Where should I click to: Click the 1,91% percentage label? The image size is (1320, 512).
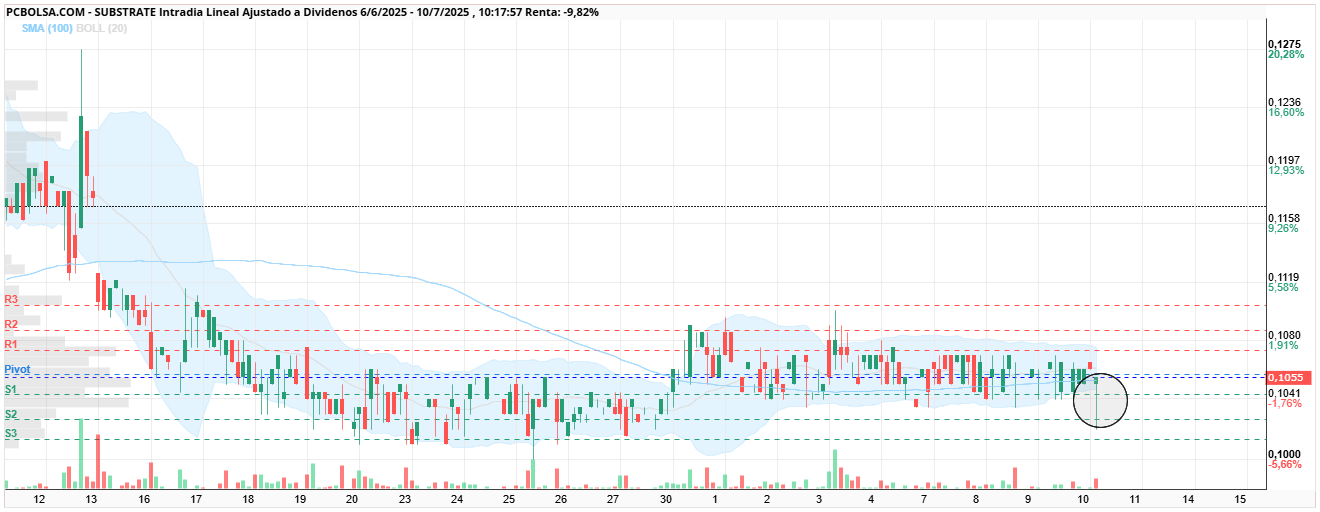1283,345
